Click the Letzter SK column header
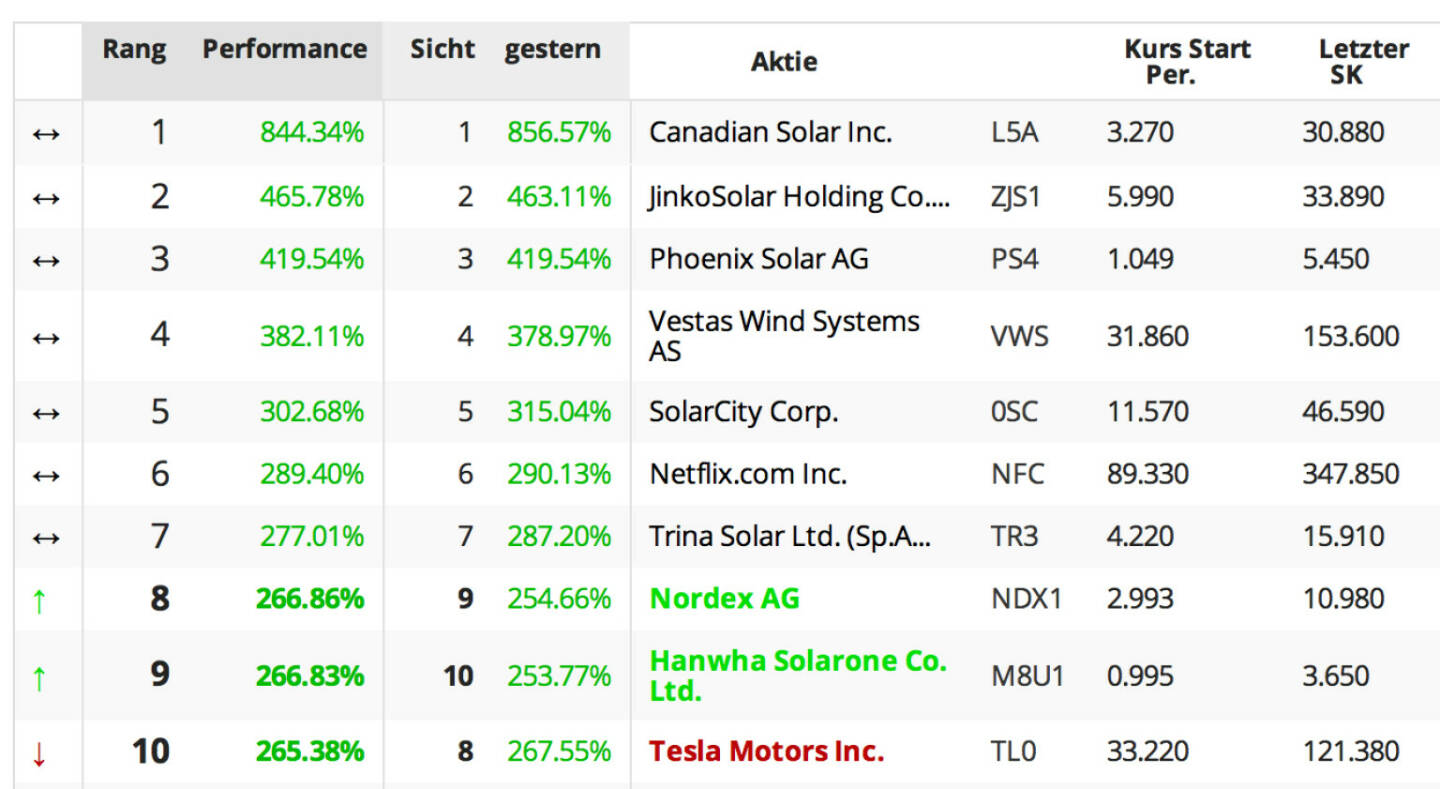Image resolution: width=1440 pixels, height=789 pixels. (x=1363, y=61)
